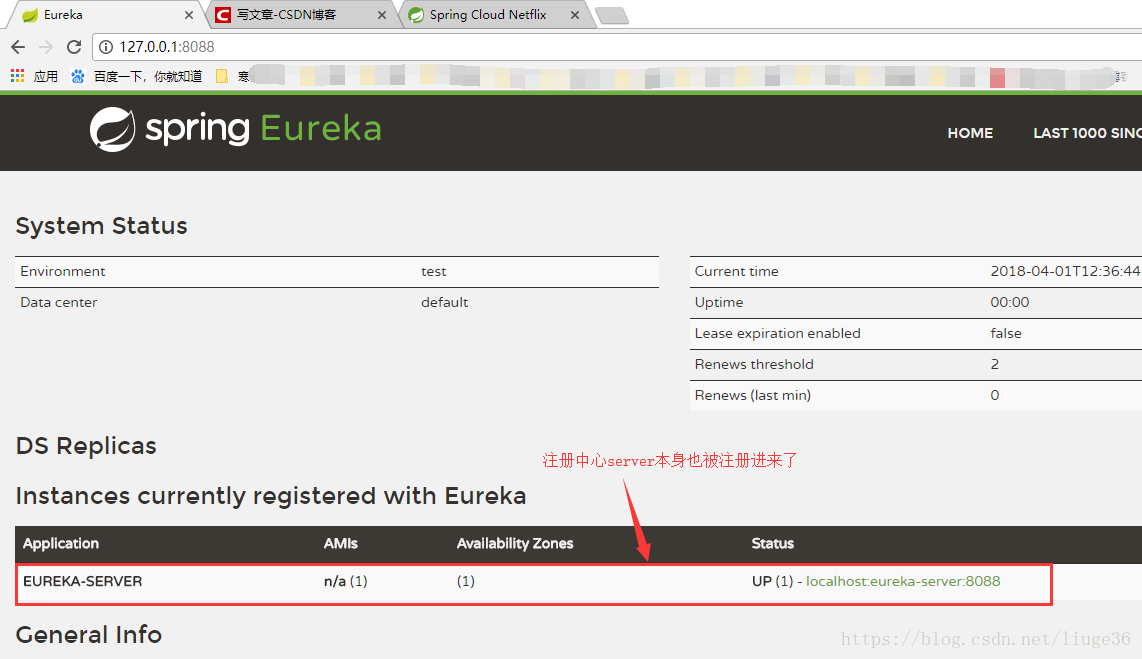
Task: Click the Current time label
Action: click(736, 271)
